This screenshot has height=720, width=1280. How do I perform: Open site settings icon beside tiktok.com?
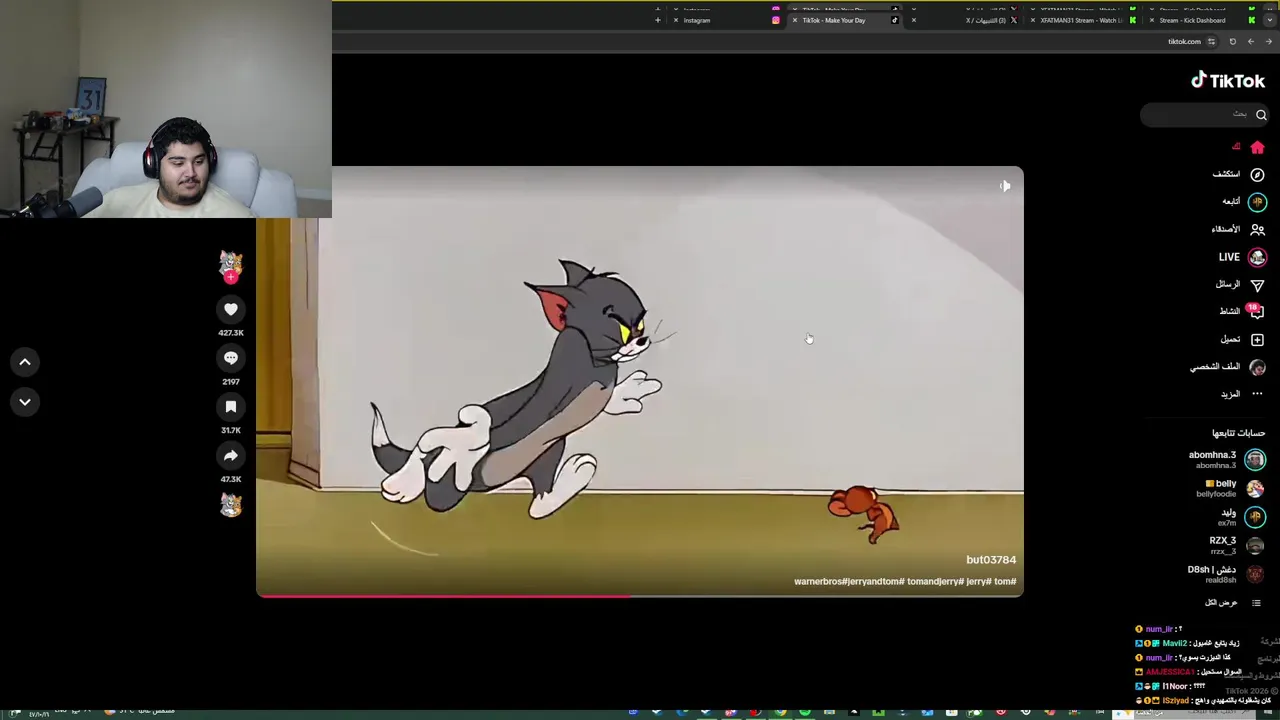(1211, 42)
